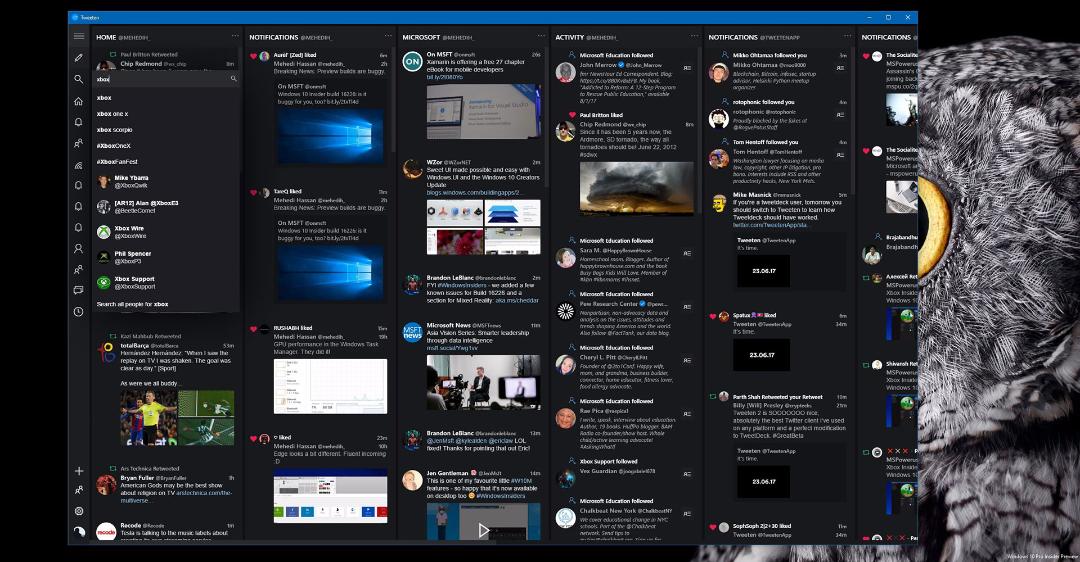1080x562 pixels.
Task: Go to the Home column via house icon
Action: [x=79, y=101]
